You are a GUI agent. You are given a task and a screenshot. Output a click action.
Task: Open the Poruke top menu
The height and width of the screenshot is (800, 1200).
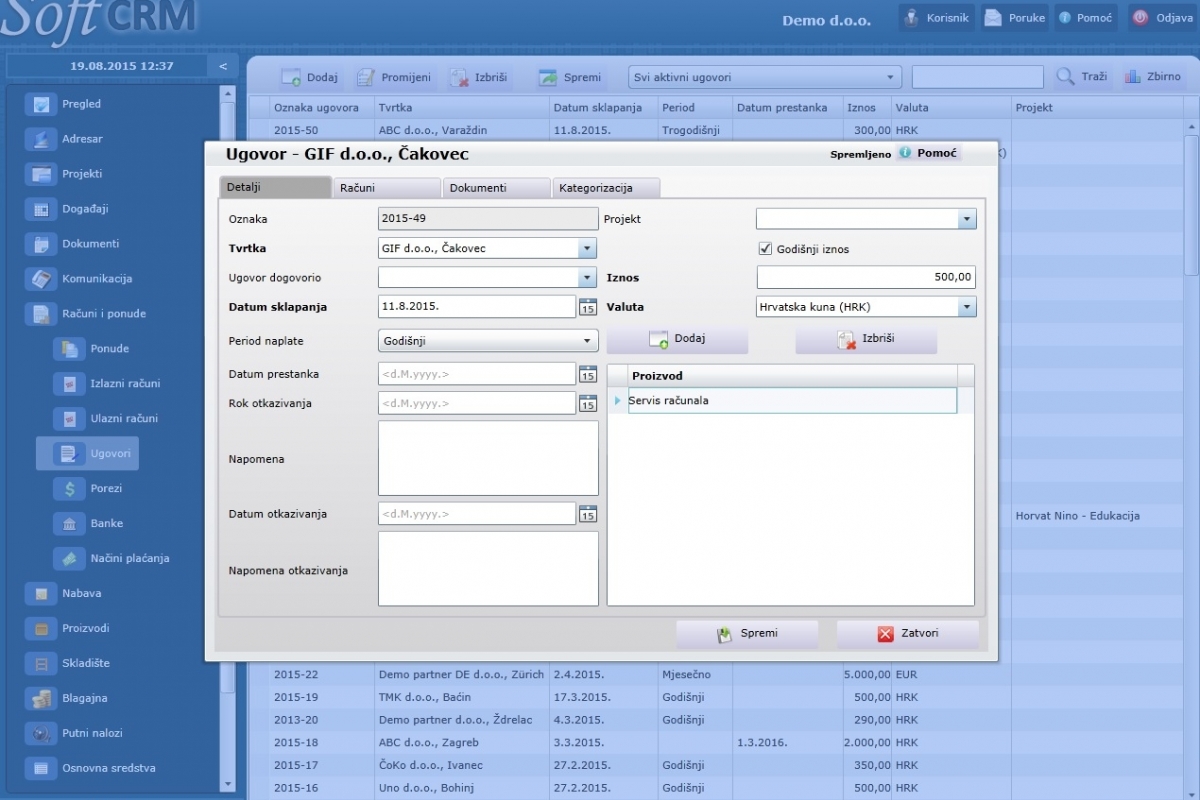coord(1014,18)
